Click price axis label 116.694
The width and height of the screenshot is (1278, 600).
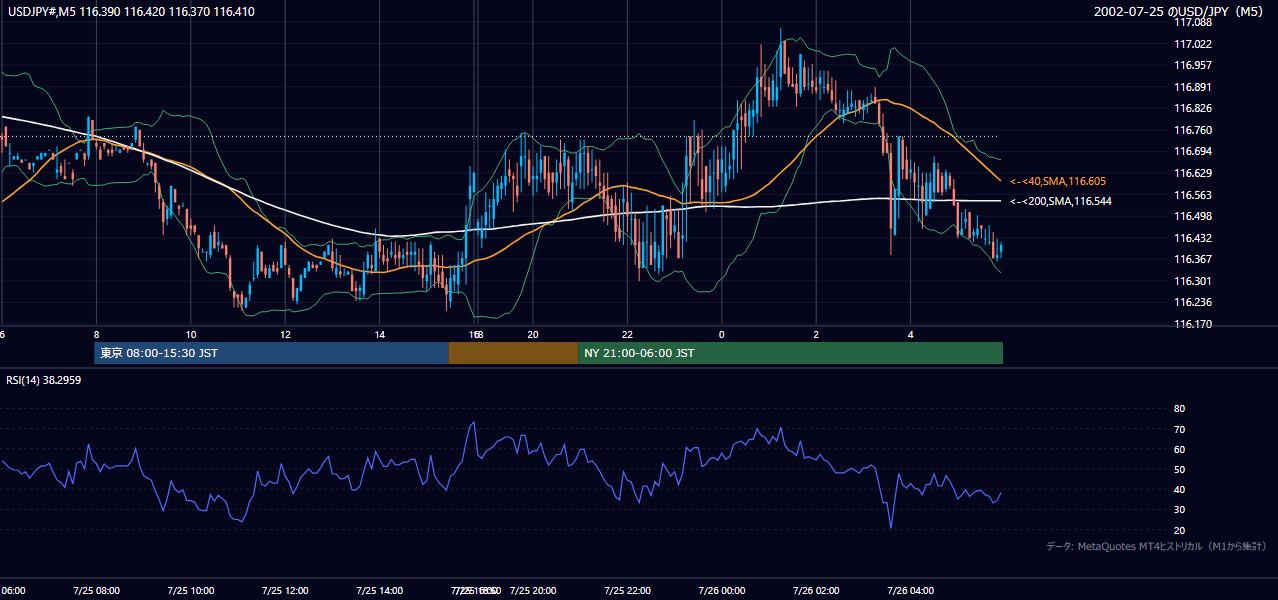pos(1192,151)
